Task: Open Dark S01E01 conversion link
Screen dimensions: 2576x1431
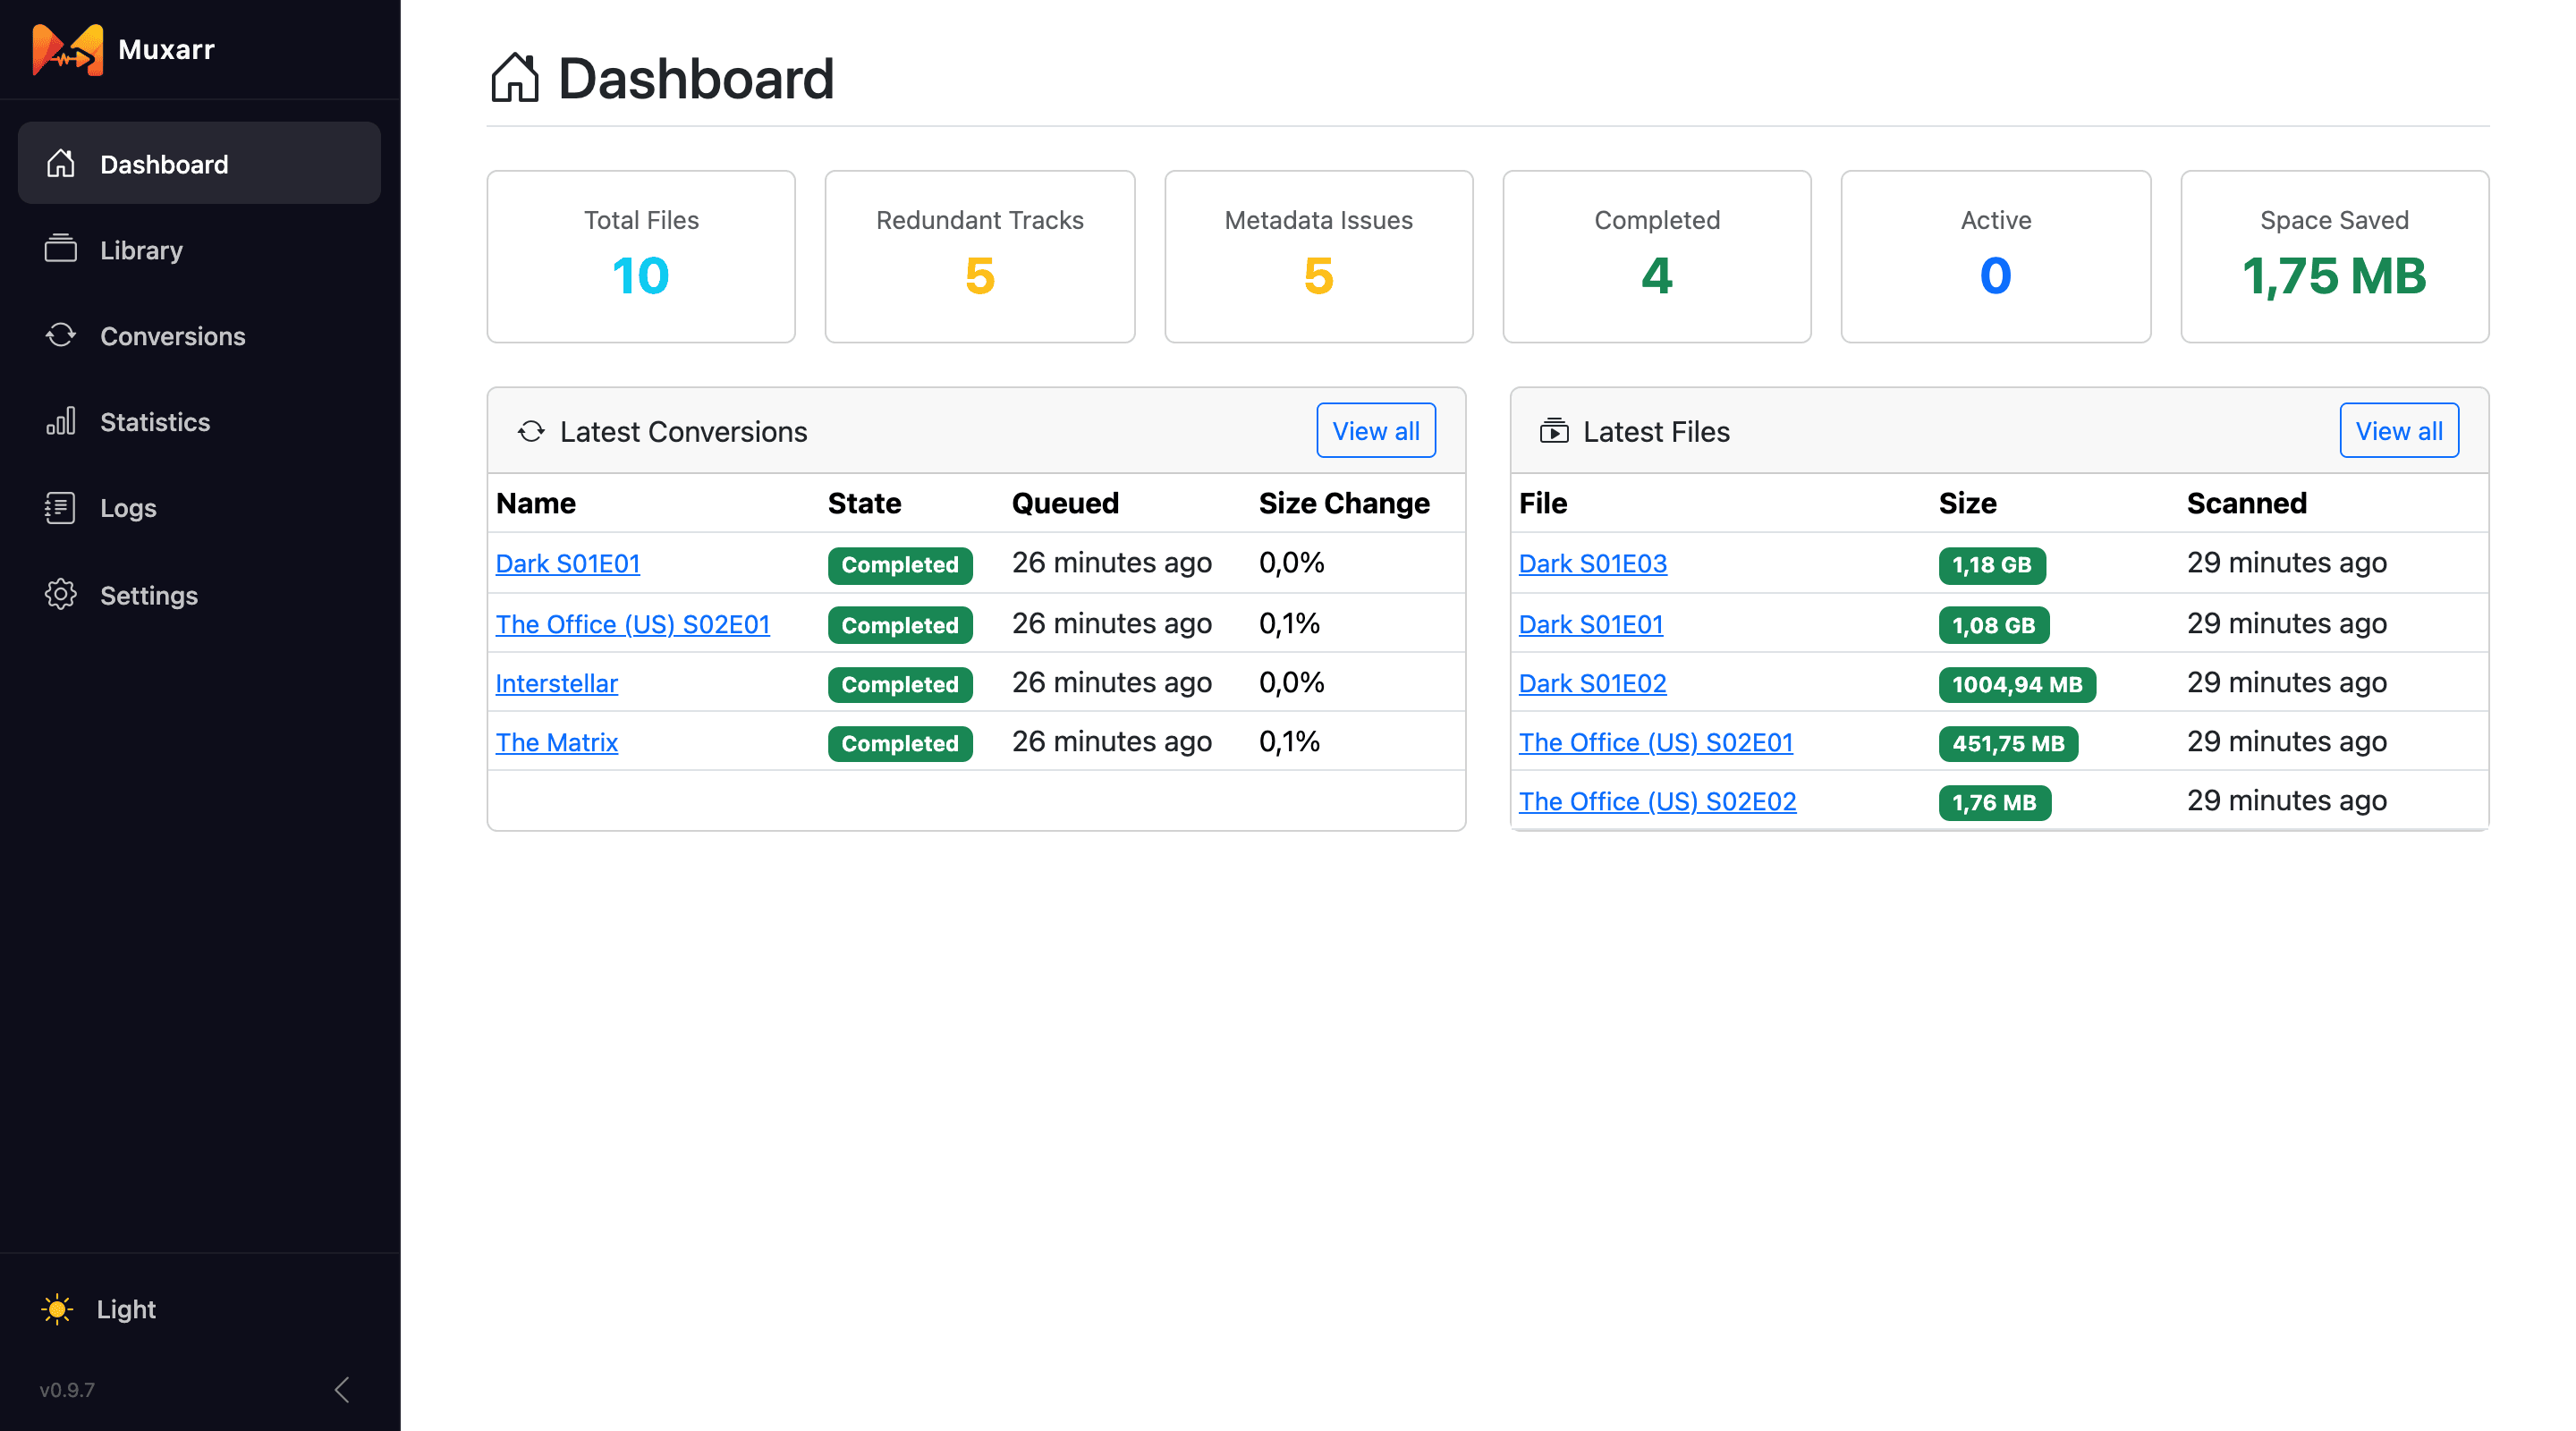Action: [568, 563]
